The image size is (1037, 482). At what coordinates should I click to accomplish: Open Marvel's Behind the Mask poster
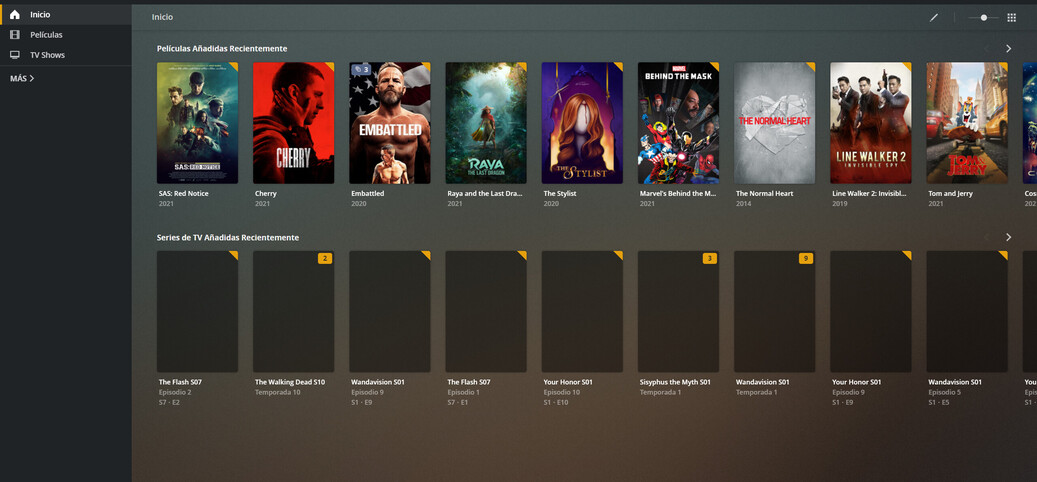tap(679, 123)
